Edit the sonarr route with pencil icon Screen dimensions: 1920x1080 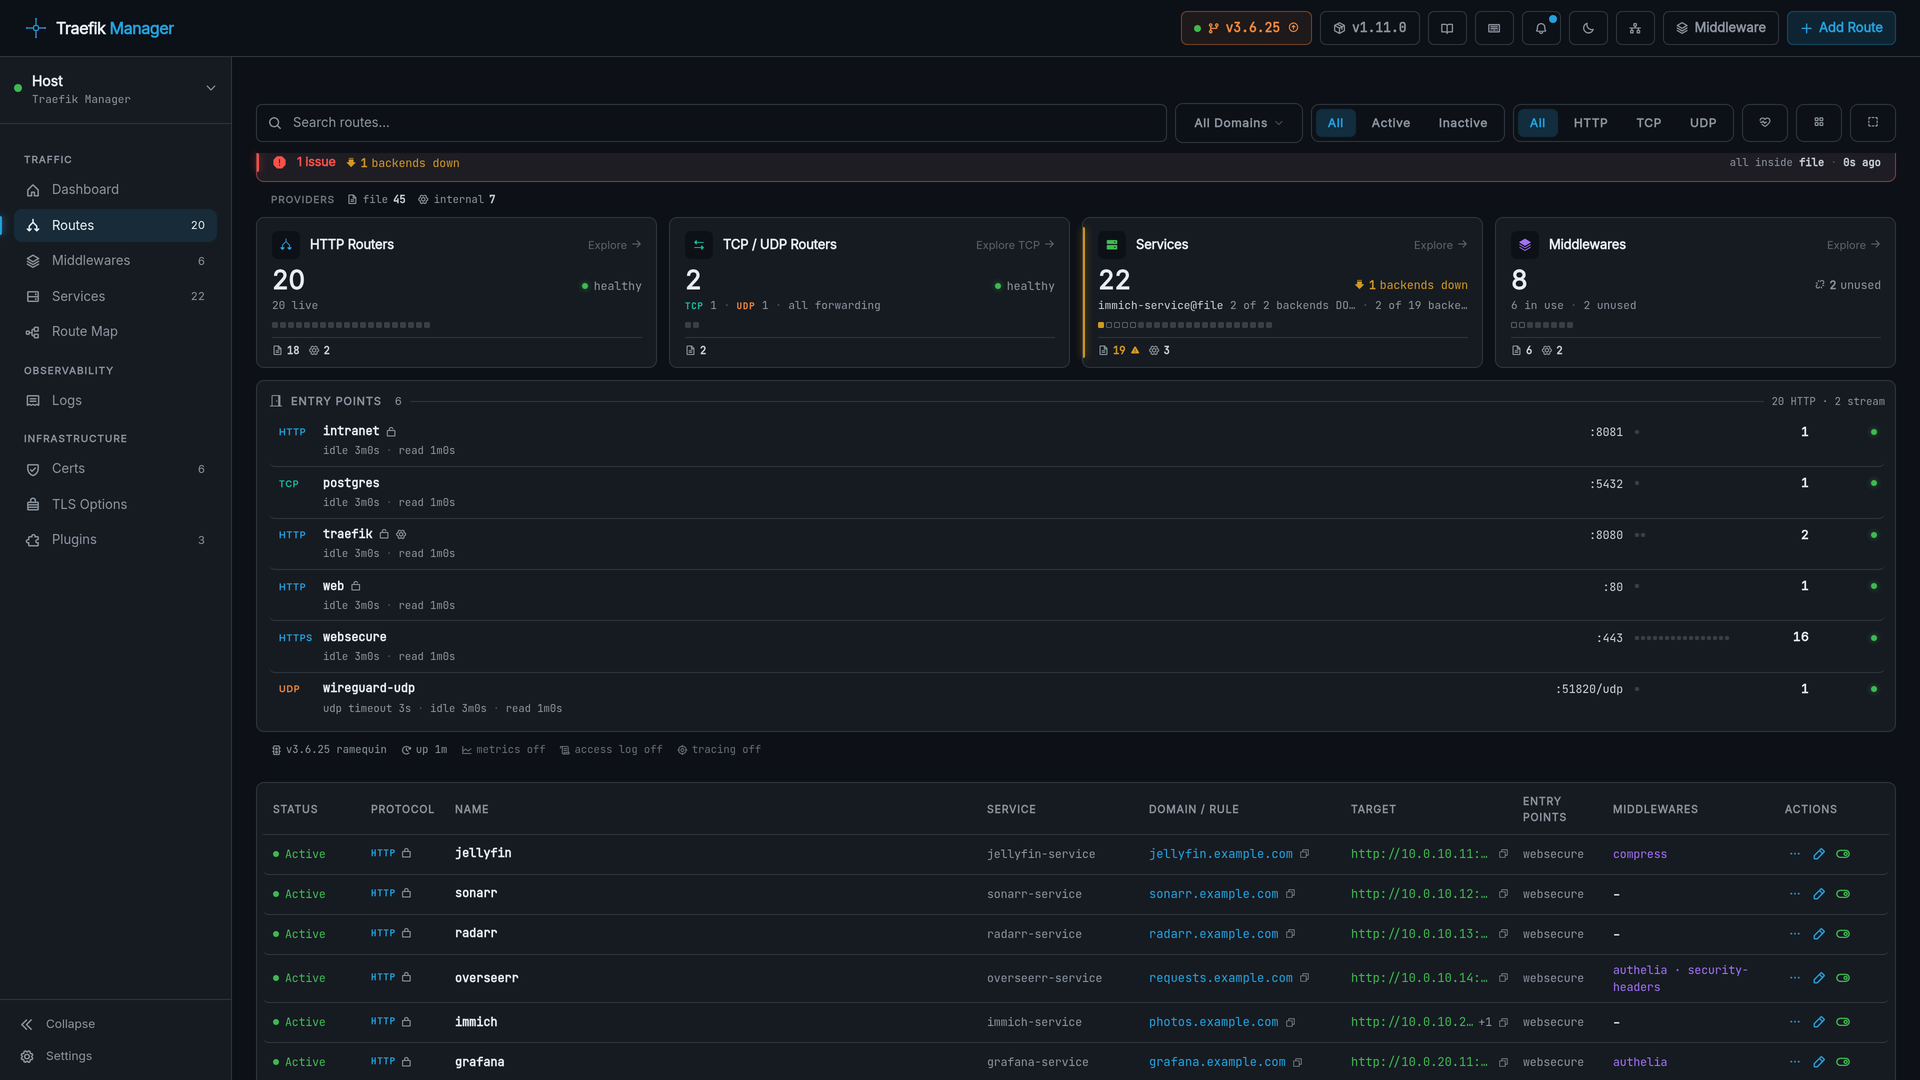click(1819, 894)
